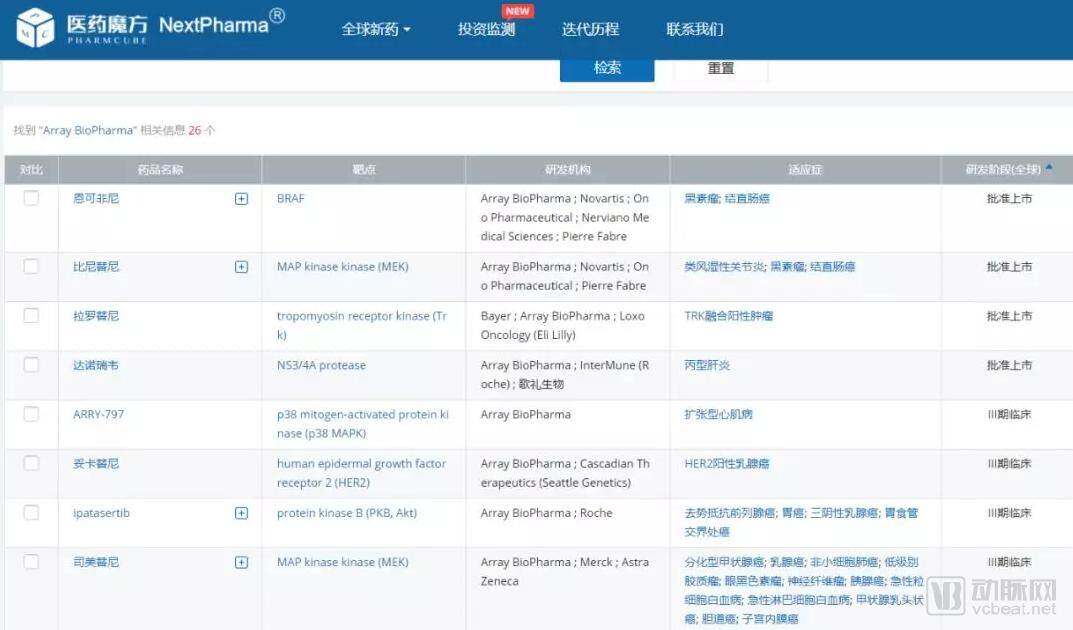Expand the plus icon beside 司美替尼
Screen dimensions: 1073x630
click(241, 562)
